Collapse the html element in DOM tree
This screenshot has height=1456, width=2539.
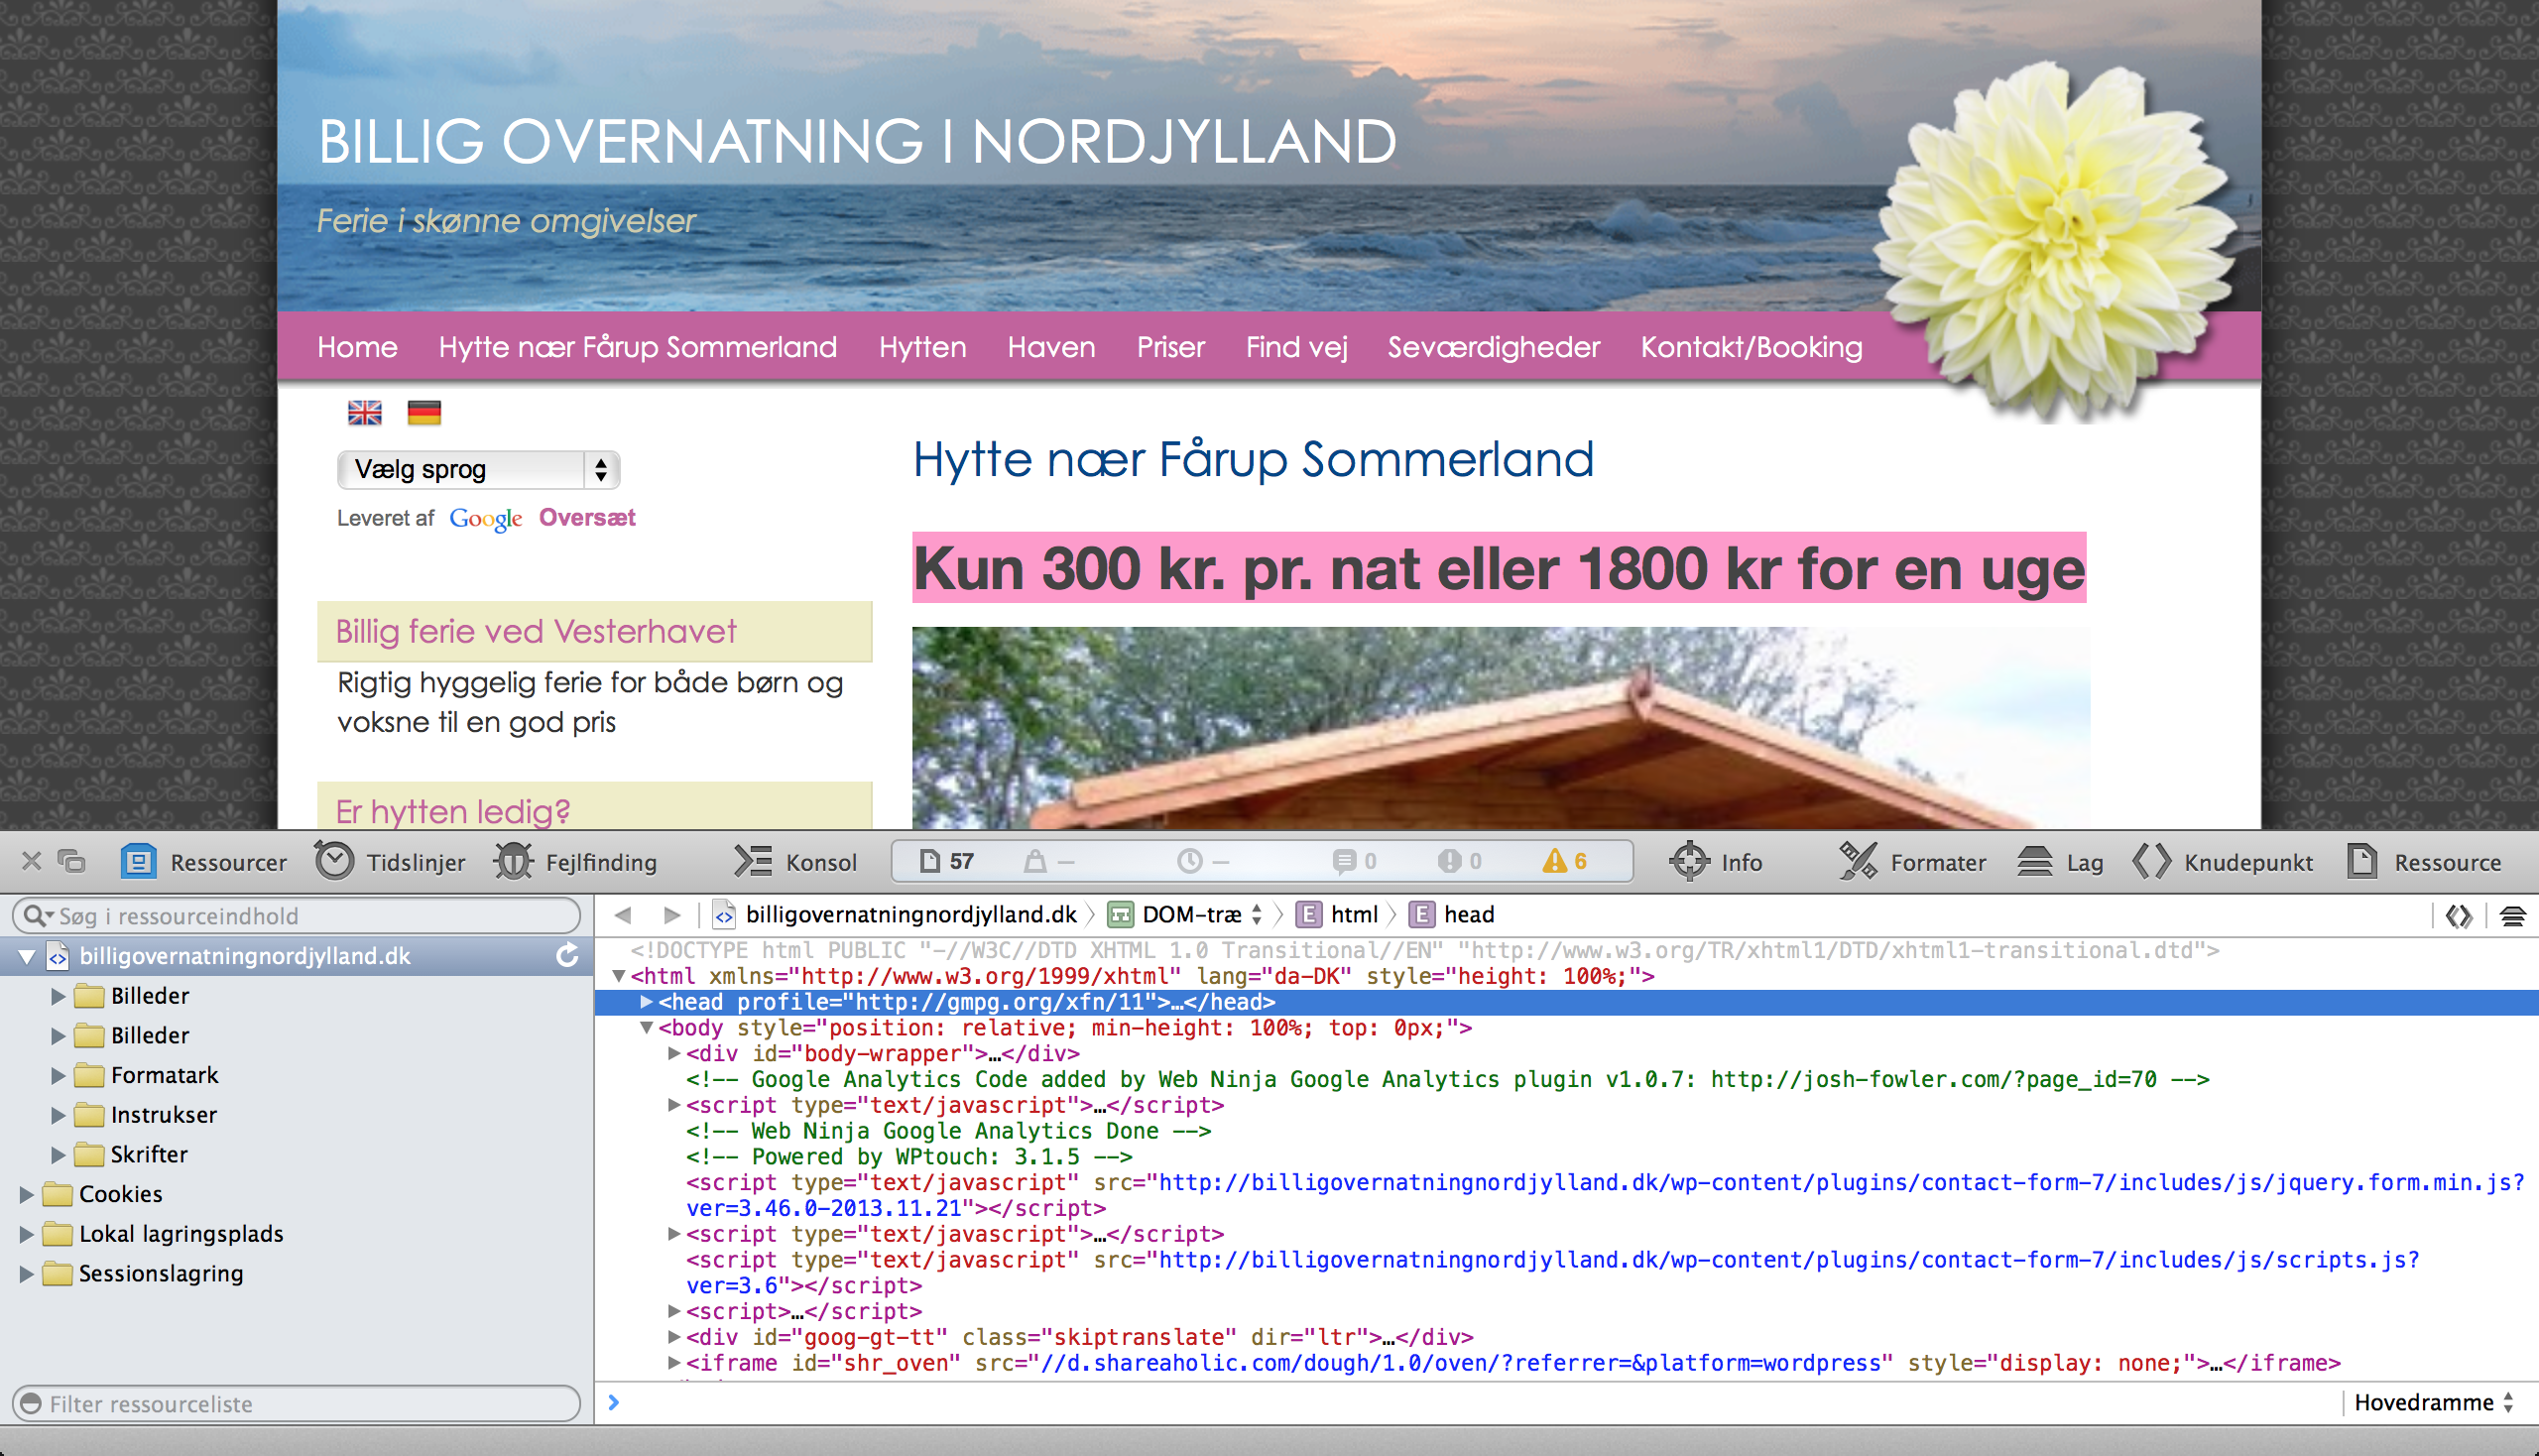click(x=619, y=975)
